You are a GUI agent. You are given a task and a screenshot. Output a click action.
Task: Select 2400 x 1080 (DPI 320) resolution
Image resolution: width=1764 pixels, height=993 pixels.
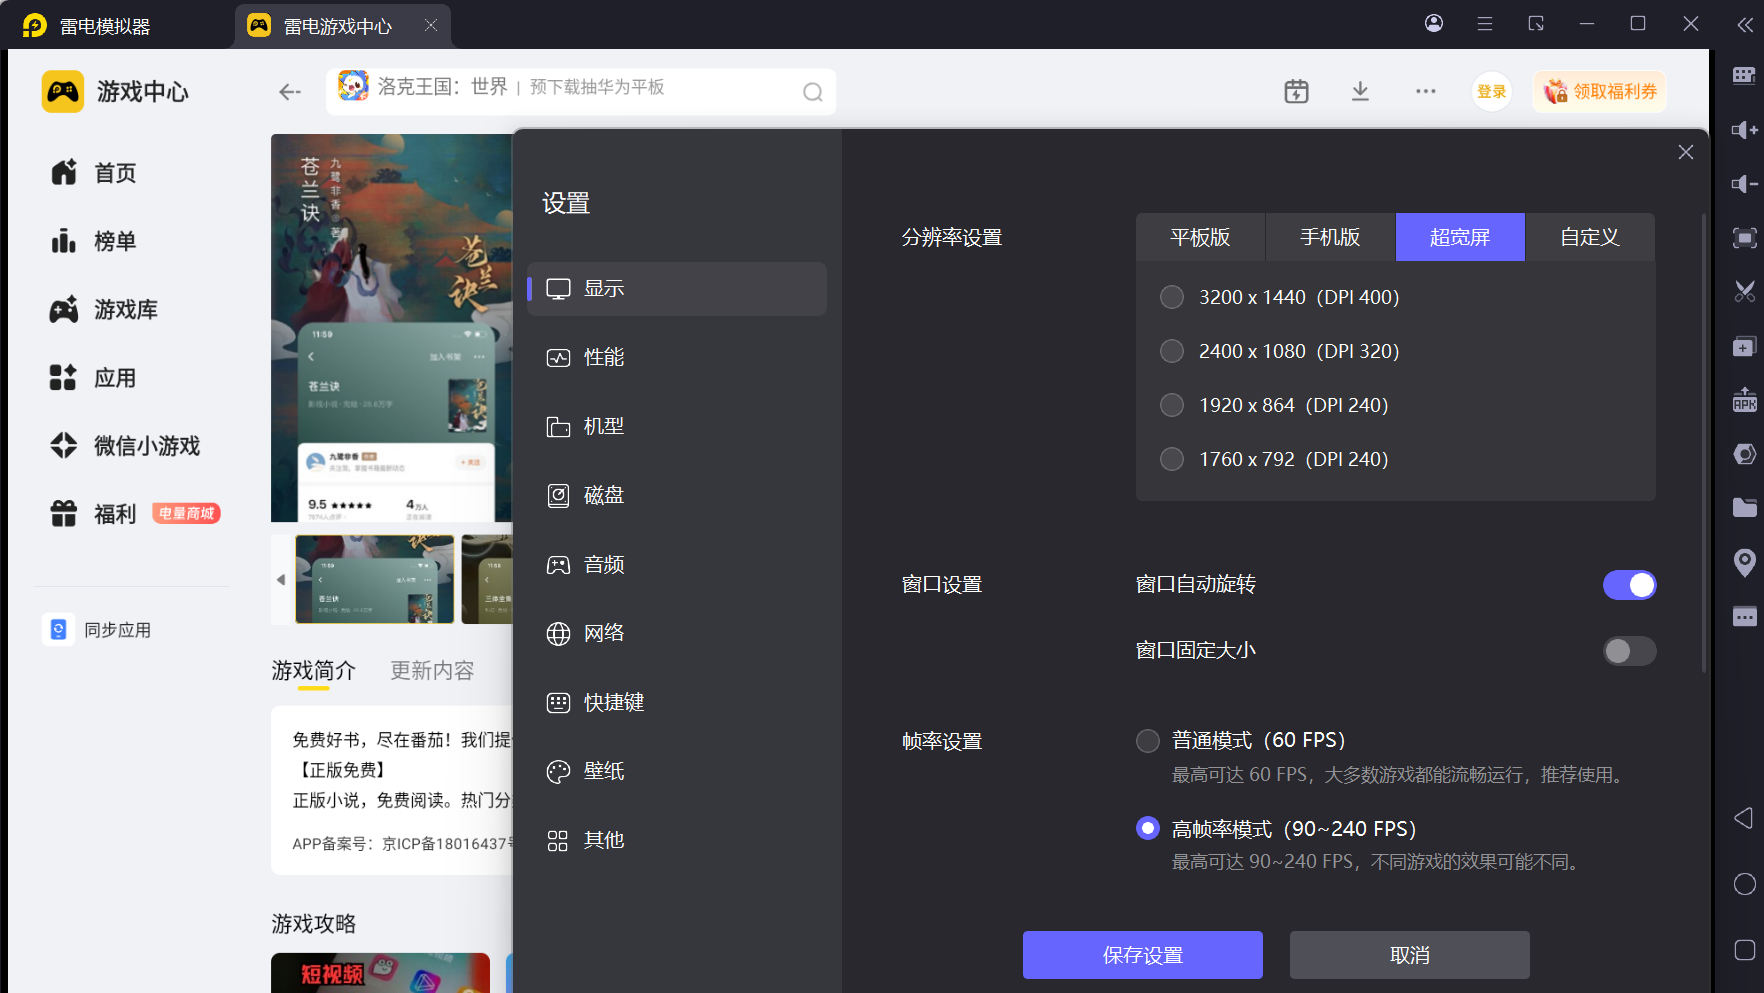[x=1172, y=351]
